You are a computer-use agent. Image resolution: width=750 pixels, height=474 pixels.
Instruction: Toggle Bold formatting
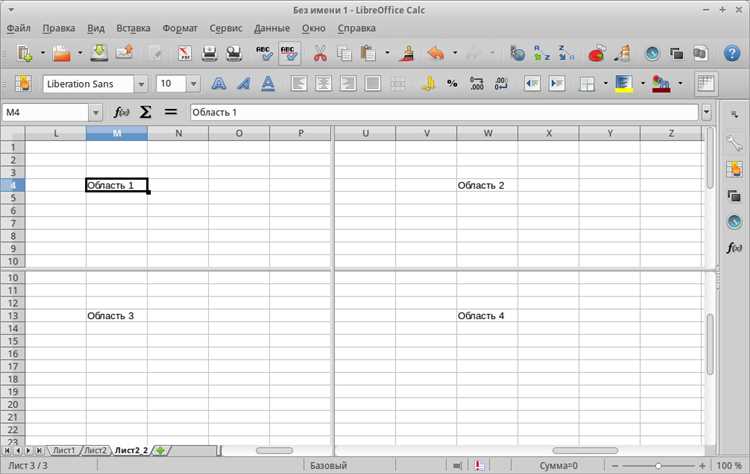tap(219, 84)
